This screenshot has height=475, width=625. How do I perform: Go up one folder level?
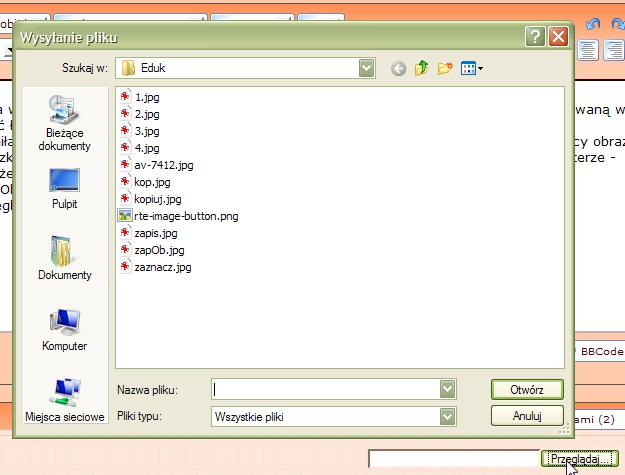point(421,68)
